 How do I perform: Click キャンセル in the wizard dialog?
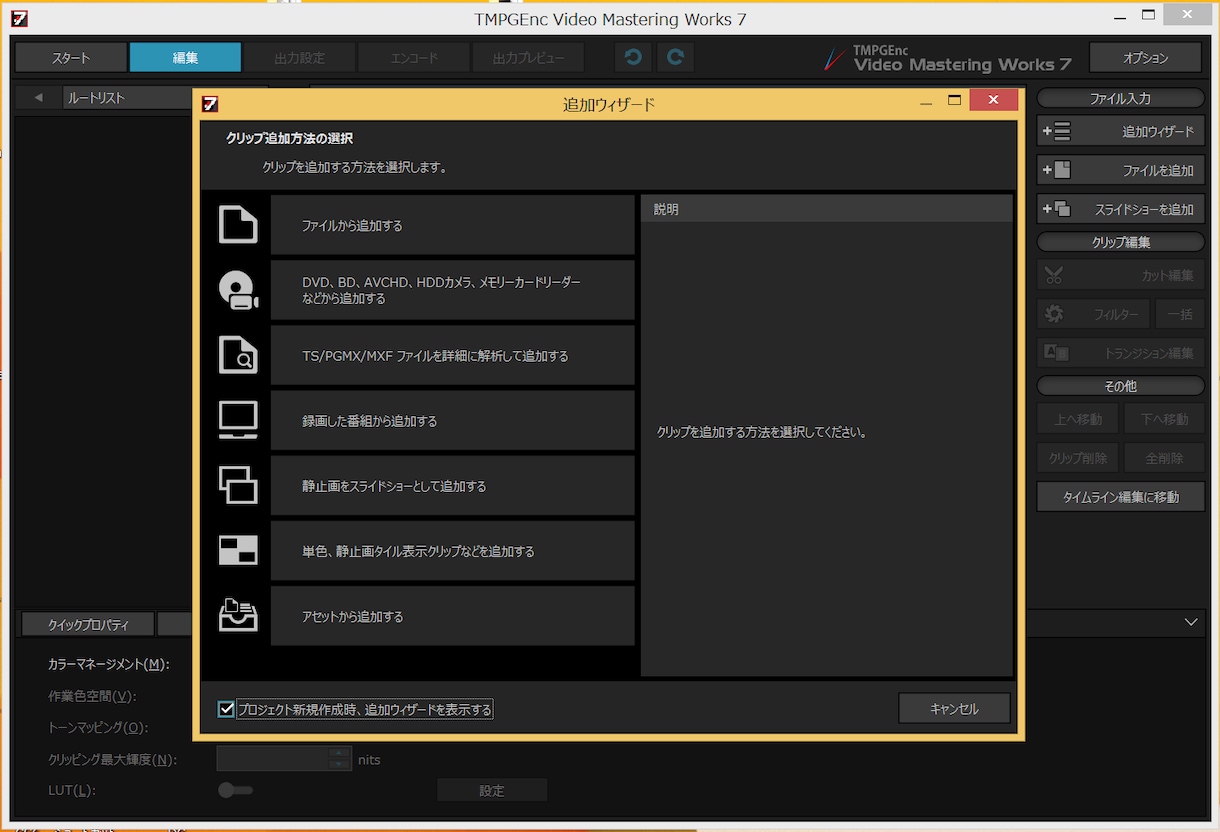pyautogui.click(x=954, y=708)
